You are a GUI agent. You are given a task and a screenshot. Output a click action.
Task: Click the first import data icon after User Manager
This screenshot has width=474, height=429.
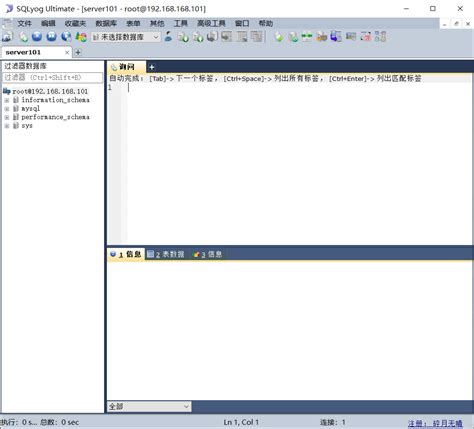pyautogui.click(x=183, y=37)
